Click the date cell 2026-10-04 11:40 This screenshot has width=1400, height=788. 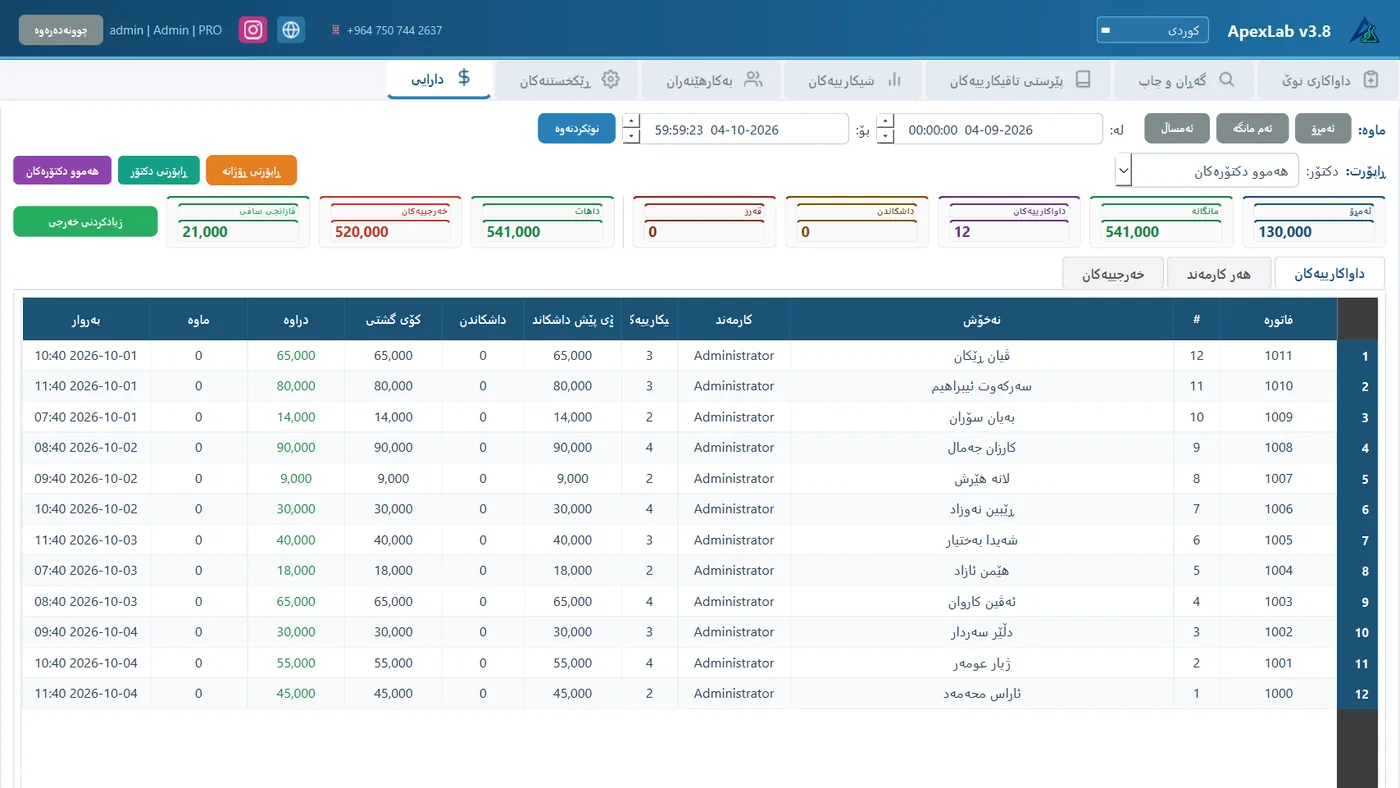point(86,694)
